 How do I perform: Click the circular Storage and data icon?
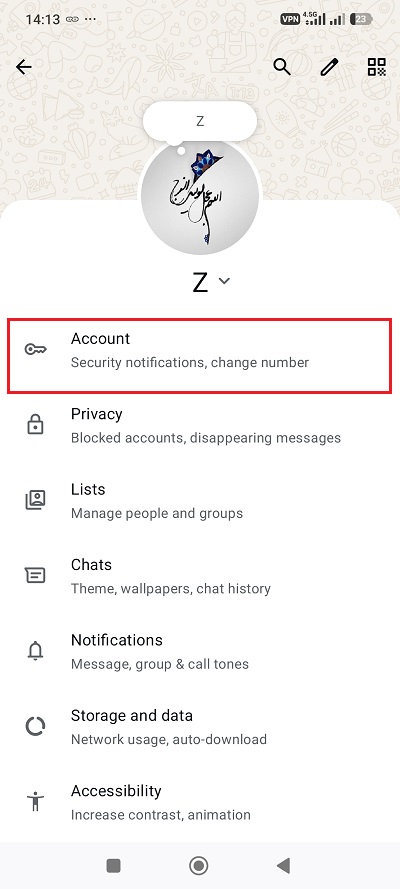pyautogui.click(x=36, y=726)
